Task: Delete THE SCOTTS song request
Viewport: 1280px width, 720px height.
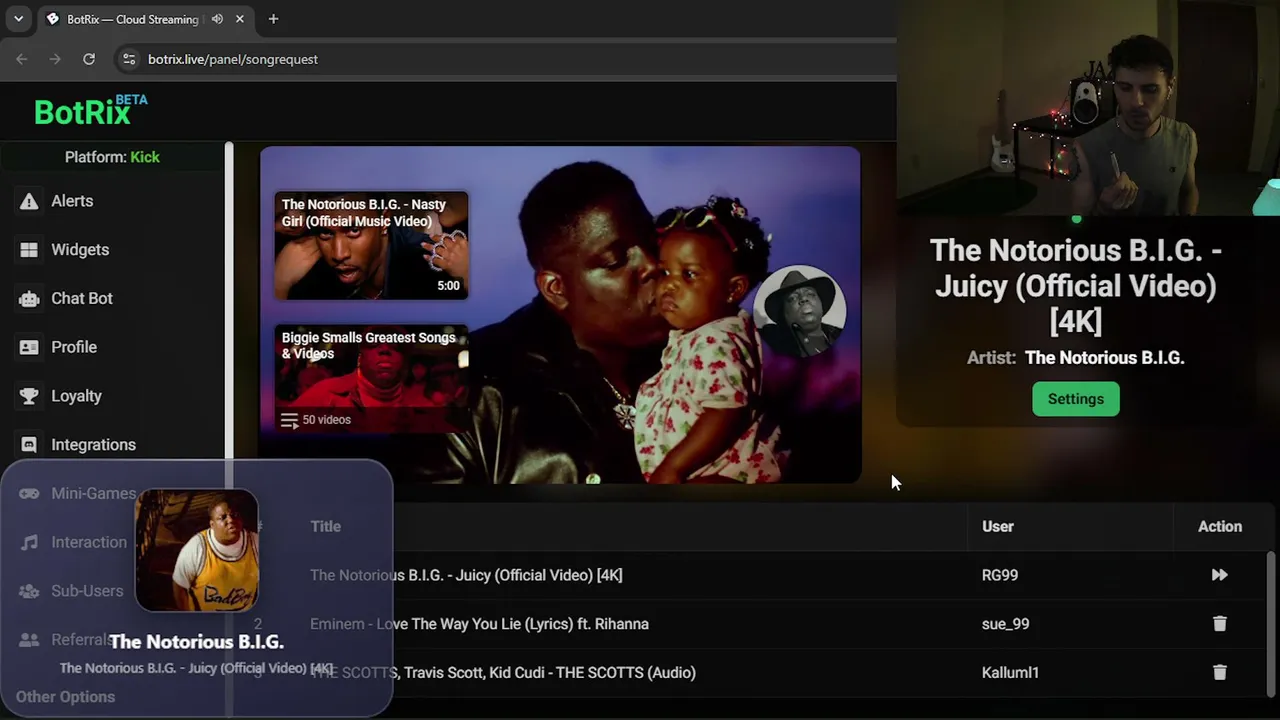Action: pyautogui.click(x=1219, y=673)
